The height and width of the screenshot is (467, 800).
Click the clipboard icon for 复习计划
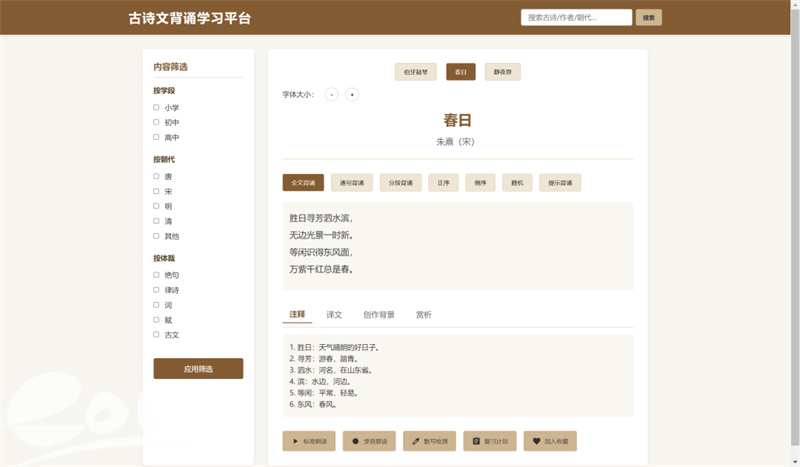(x=476, y=441)
